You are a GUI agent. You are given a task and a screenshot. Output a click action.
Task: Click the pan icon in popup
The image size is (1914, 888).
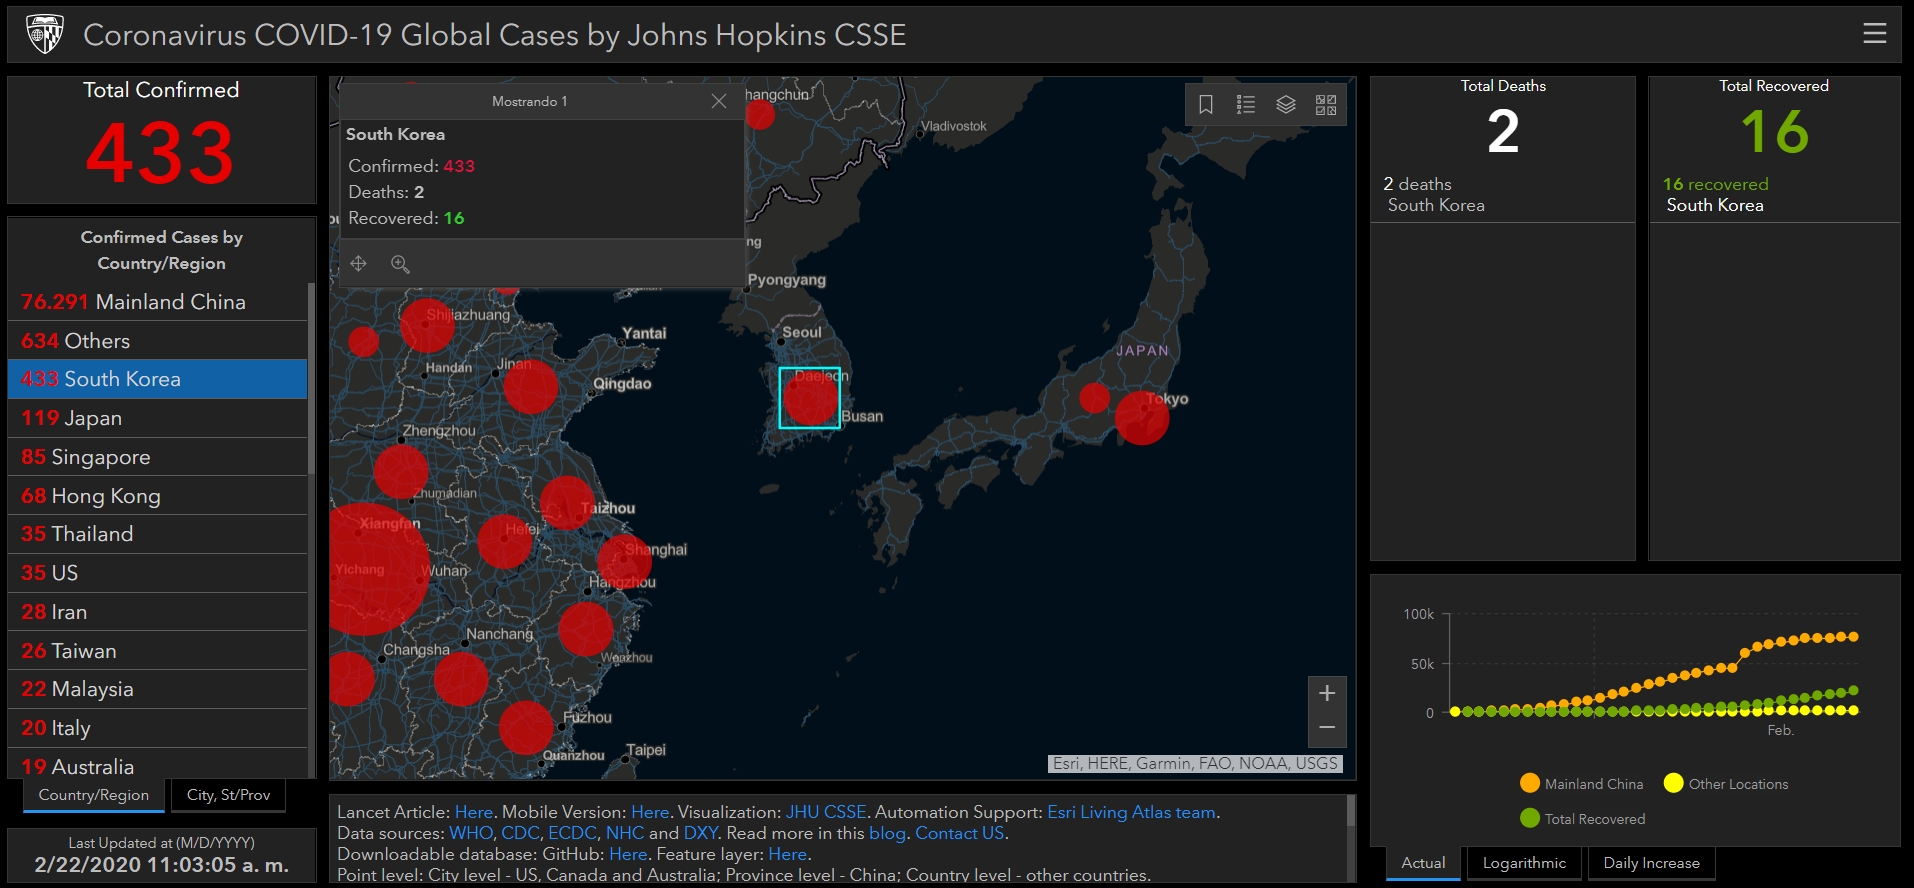[x=359, y=263]
